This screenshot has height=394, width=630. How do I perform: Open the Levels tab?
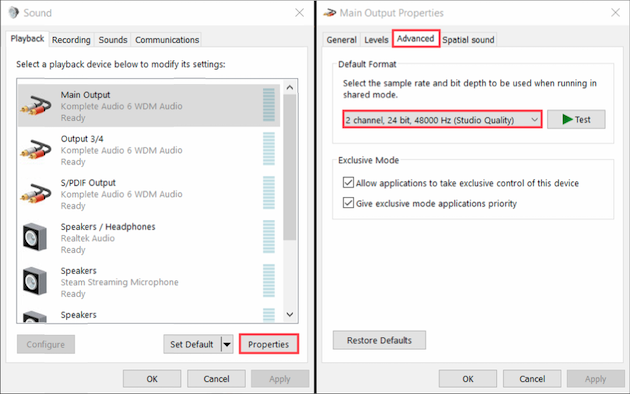376,40
